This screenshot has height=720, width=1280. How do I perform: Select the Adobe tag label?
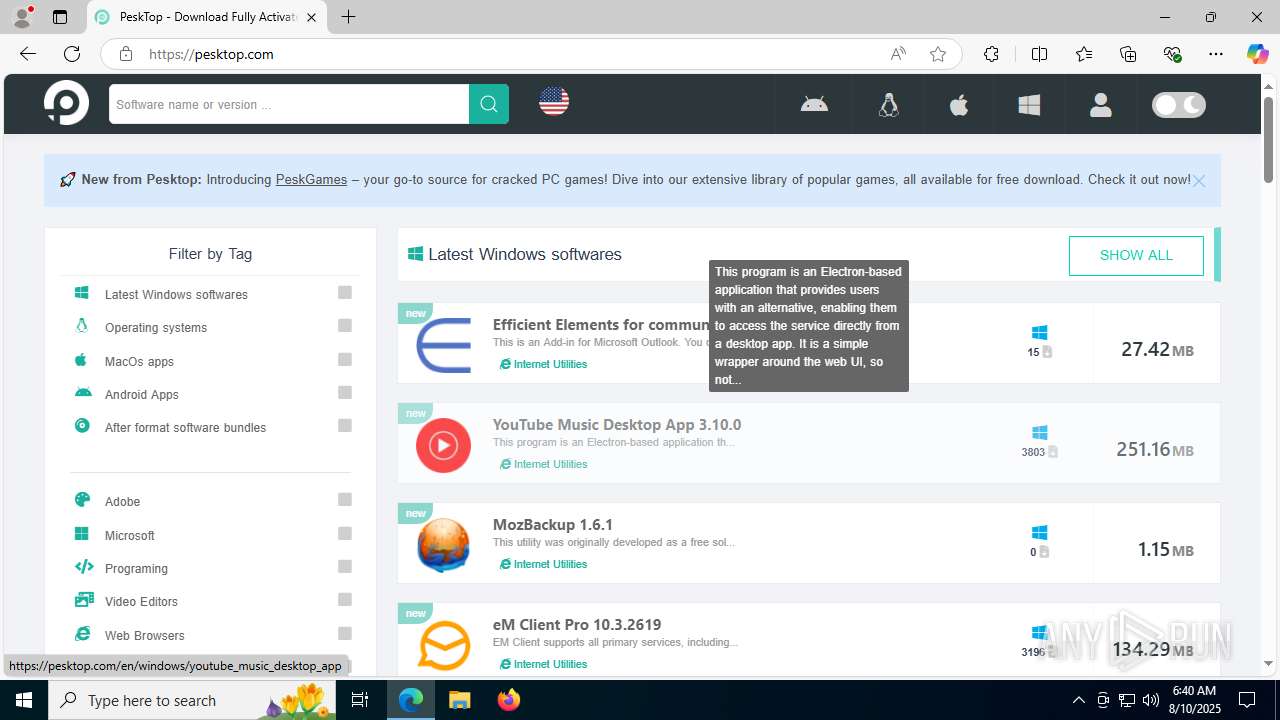[122, 501]
